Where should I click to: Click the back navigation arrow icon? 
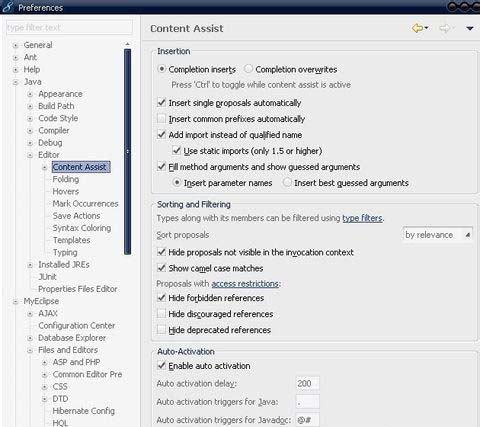click(x=417, y=28)
